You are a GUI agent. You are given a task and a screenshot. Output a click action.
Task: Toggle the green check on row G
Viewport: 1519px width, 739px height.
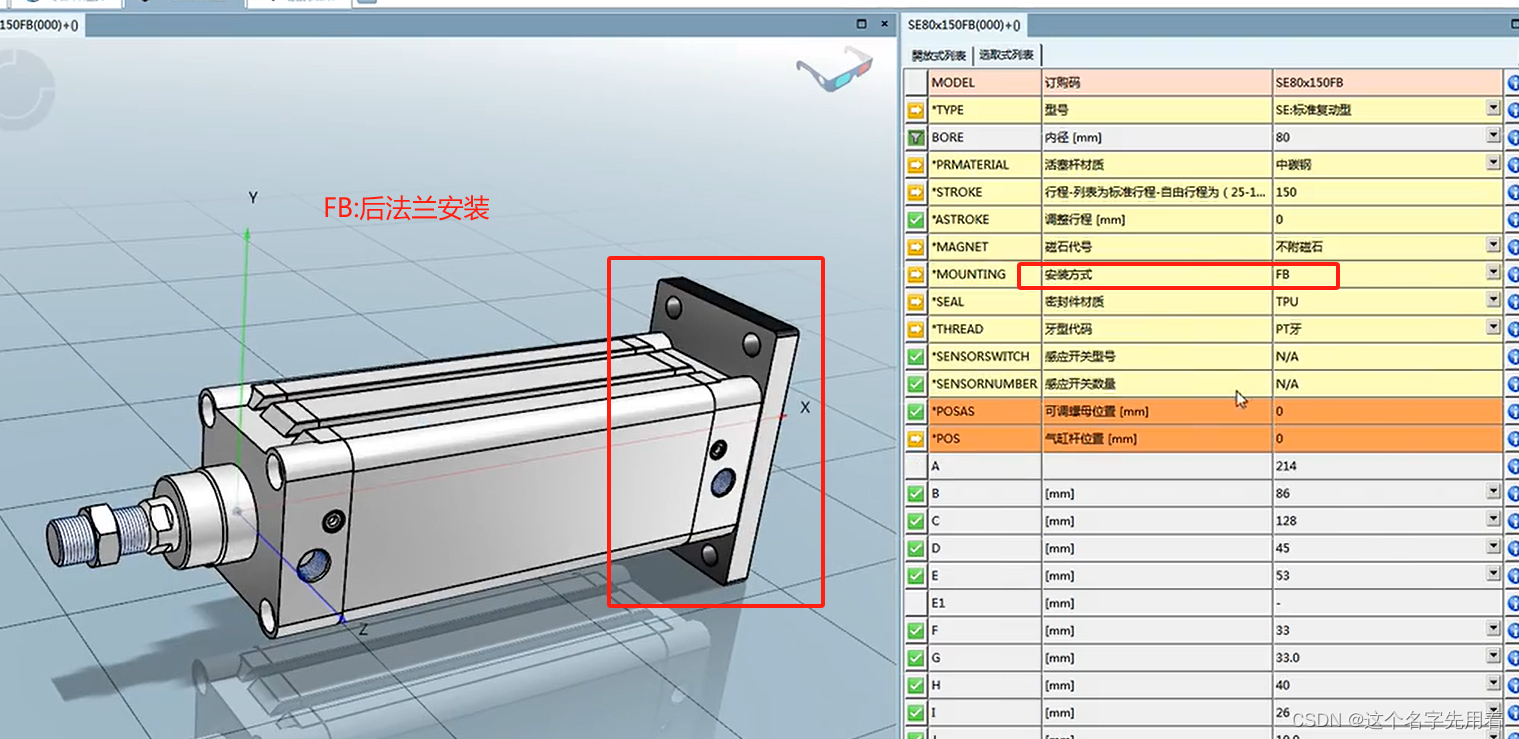915,657
